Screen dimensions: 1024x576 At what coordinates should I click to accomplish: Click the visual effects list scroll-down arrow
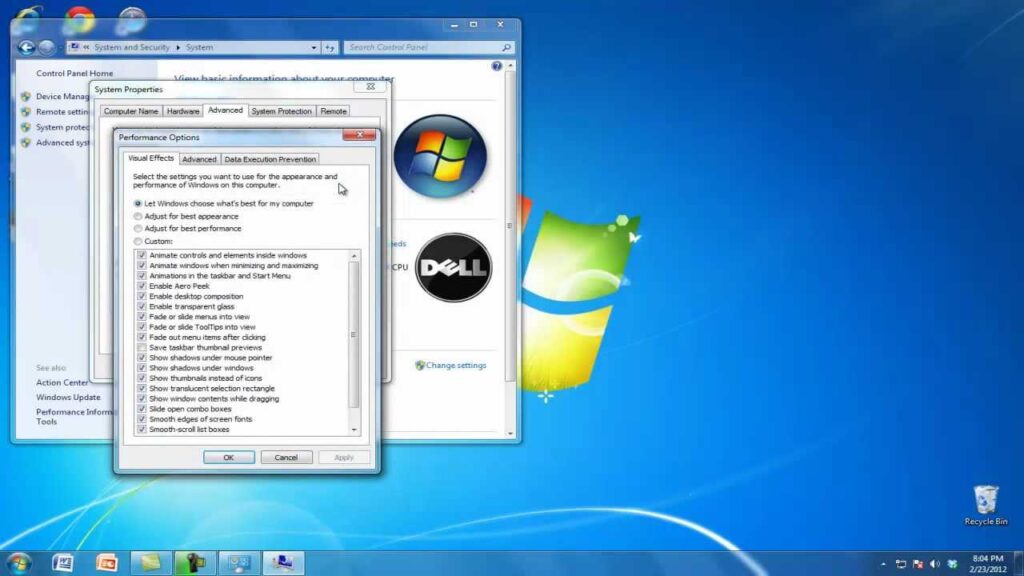(x=354, y=430)
